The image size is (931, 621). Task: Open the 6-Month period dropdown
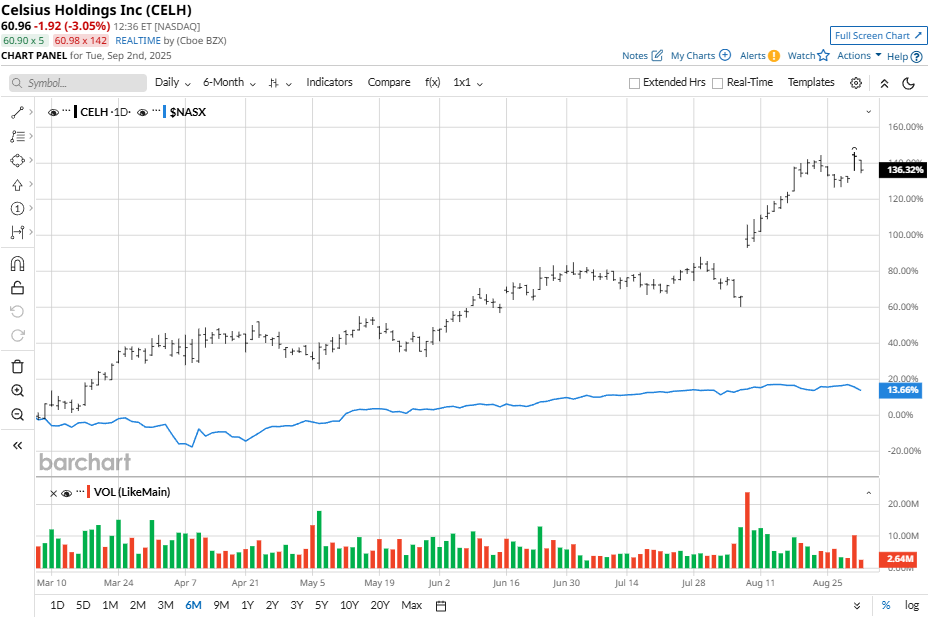click(x=229, y=83)
